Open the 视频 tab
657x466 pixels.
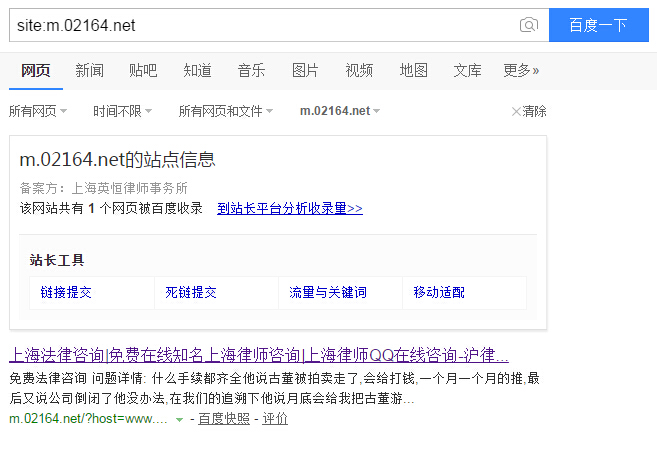pos(360,70)
